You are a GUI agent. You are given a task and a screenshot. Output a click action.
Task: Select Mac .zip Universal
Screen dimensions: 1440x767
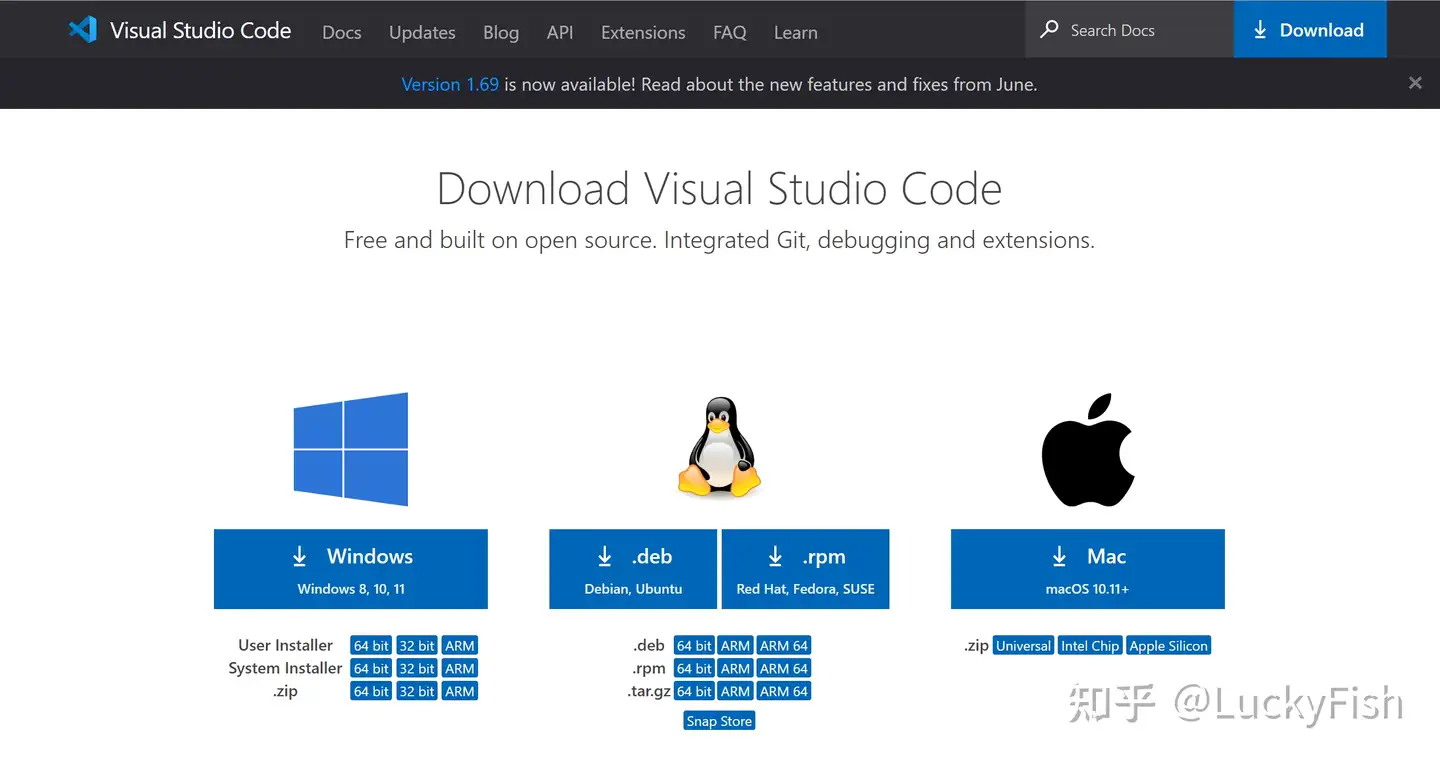coord(1023,646)
